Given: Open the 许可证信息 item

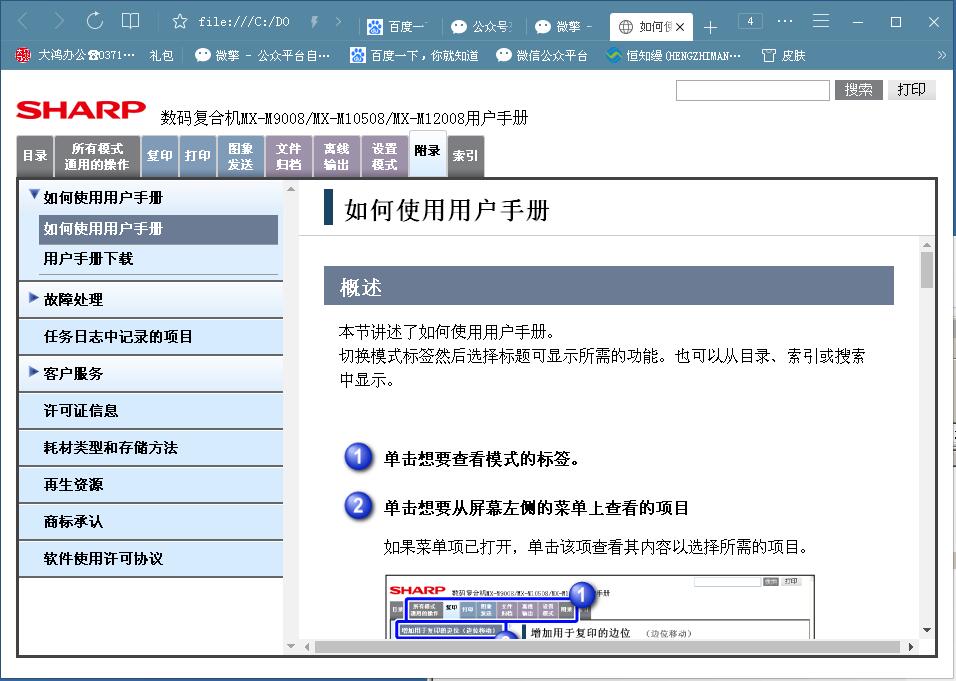Looking at the screenshot, I should tap(151, 411).
